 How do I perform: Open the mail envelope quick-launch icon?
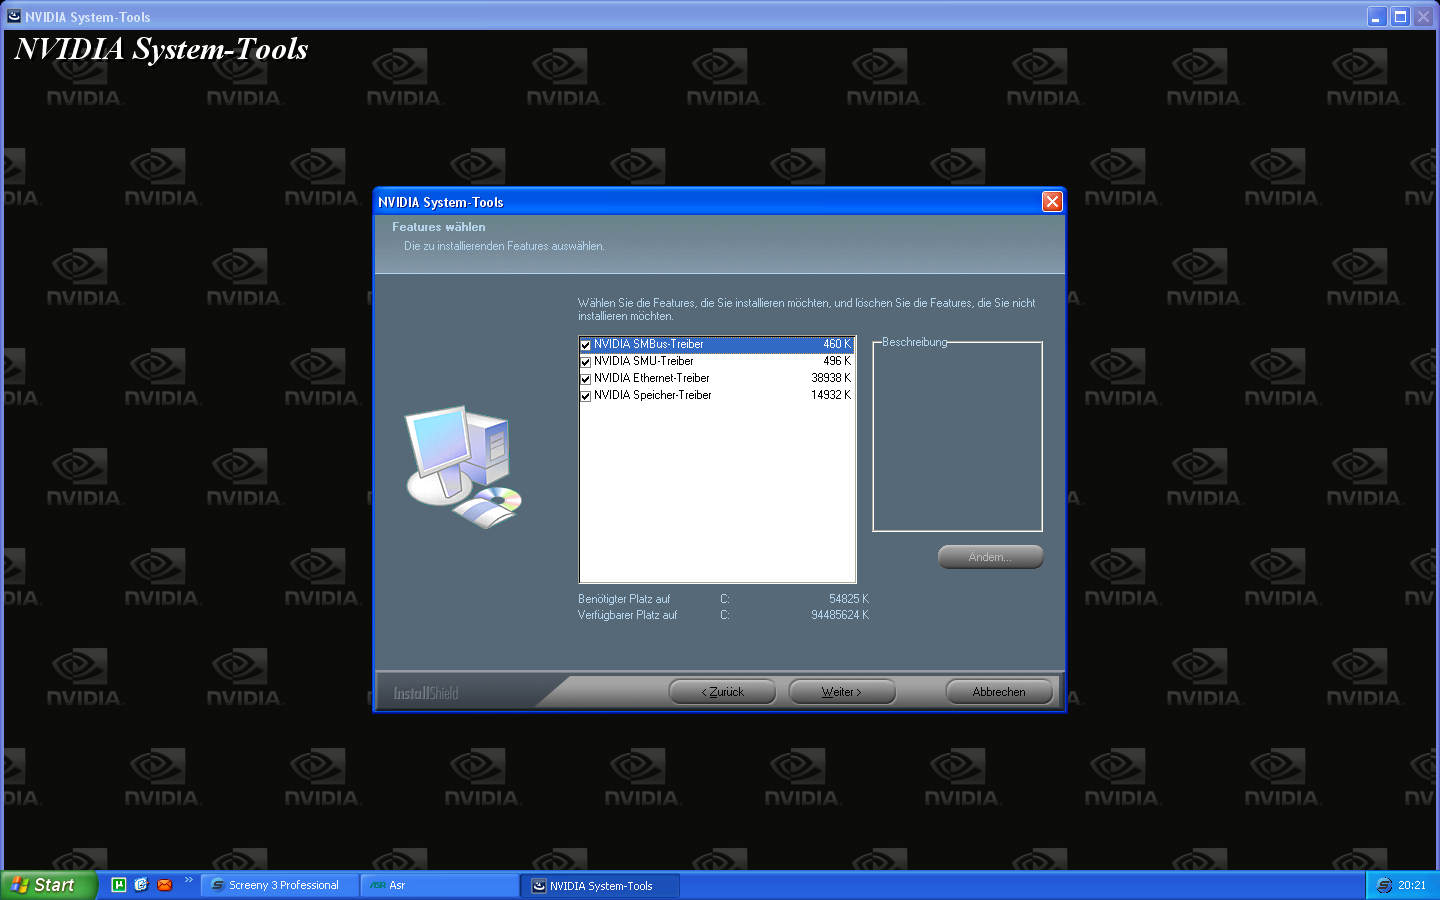pos(165,884)
